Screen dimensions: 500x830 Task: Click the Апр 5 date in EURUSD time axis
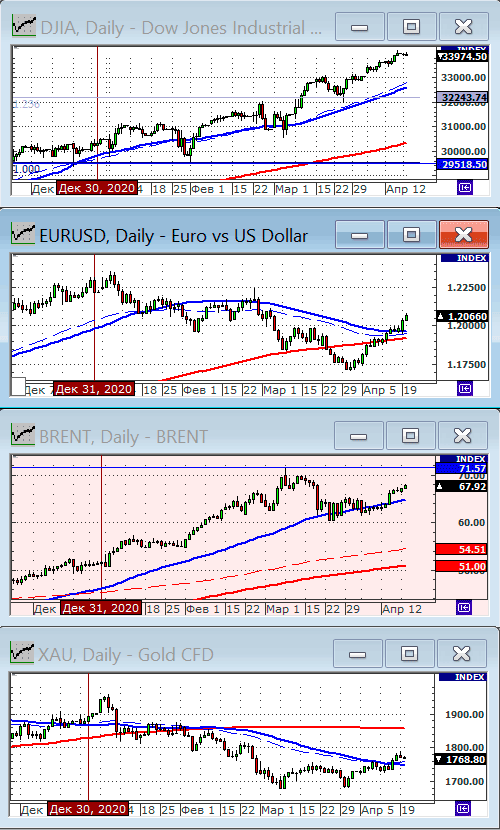(x=379, y=390)
